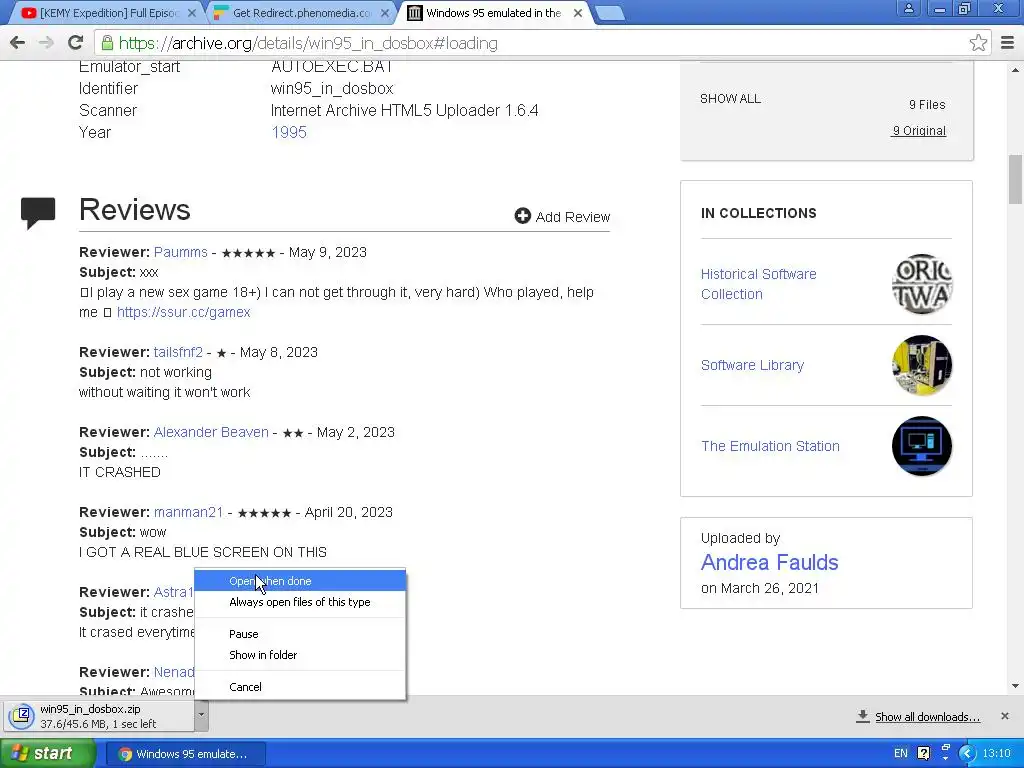Open the Chrome hamburger menu
Viewport: 1024px width, 768px height.
pos(1008,43)
